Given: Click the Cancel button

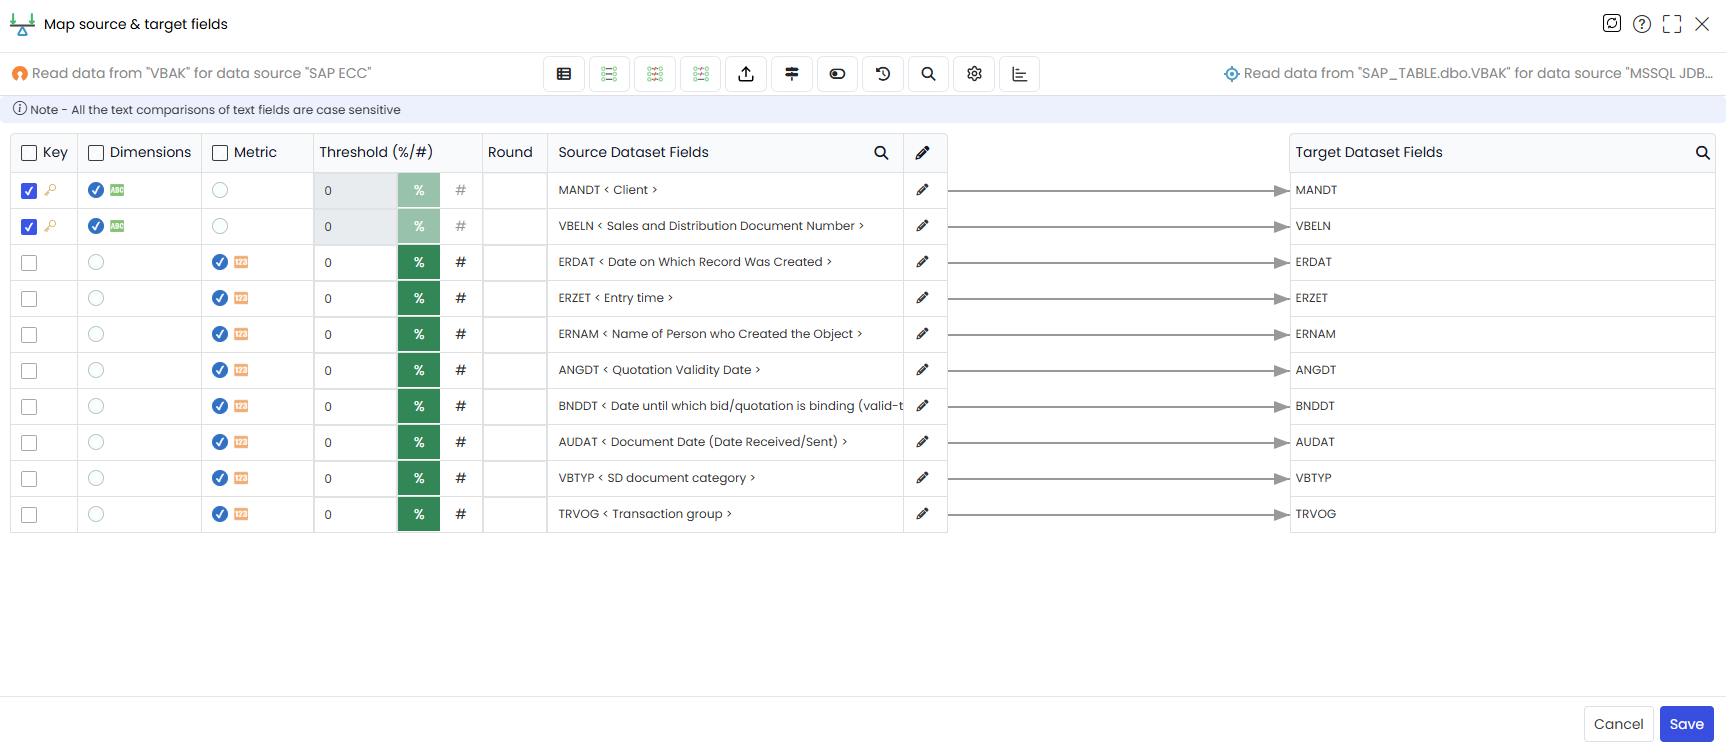Looking at the screenshot, I should pyautogui.click(x=1618, y=724).
